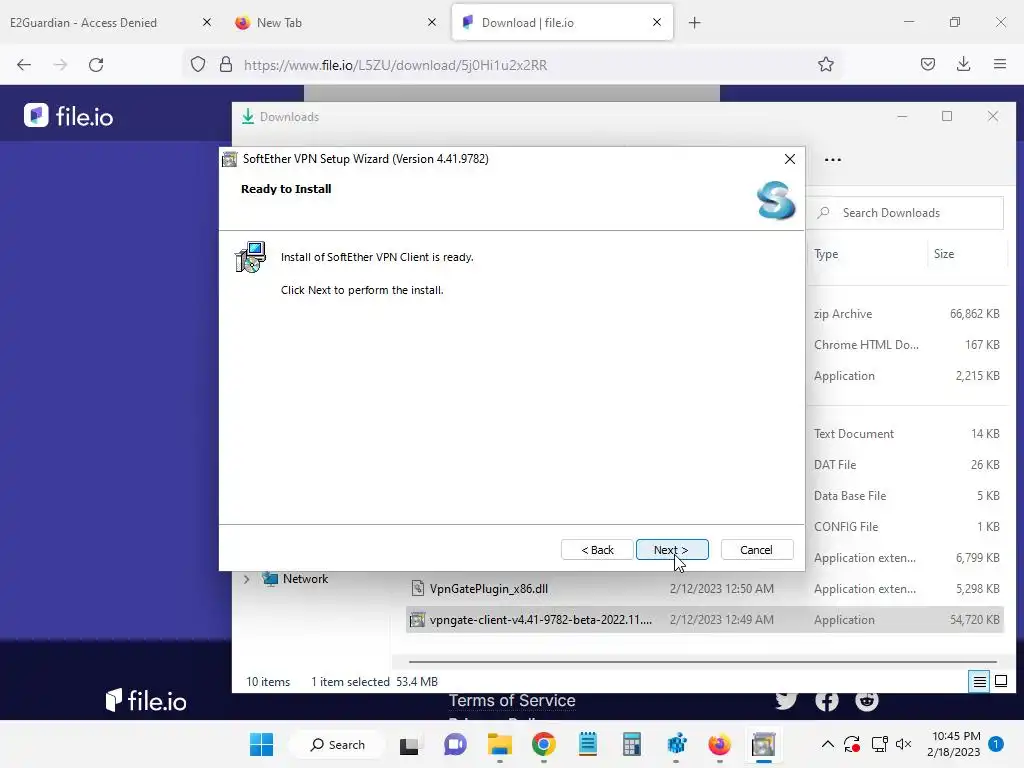Click the SoftEther S logo

pos(776,200)
